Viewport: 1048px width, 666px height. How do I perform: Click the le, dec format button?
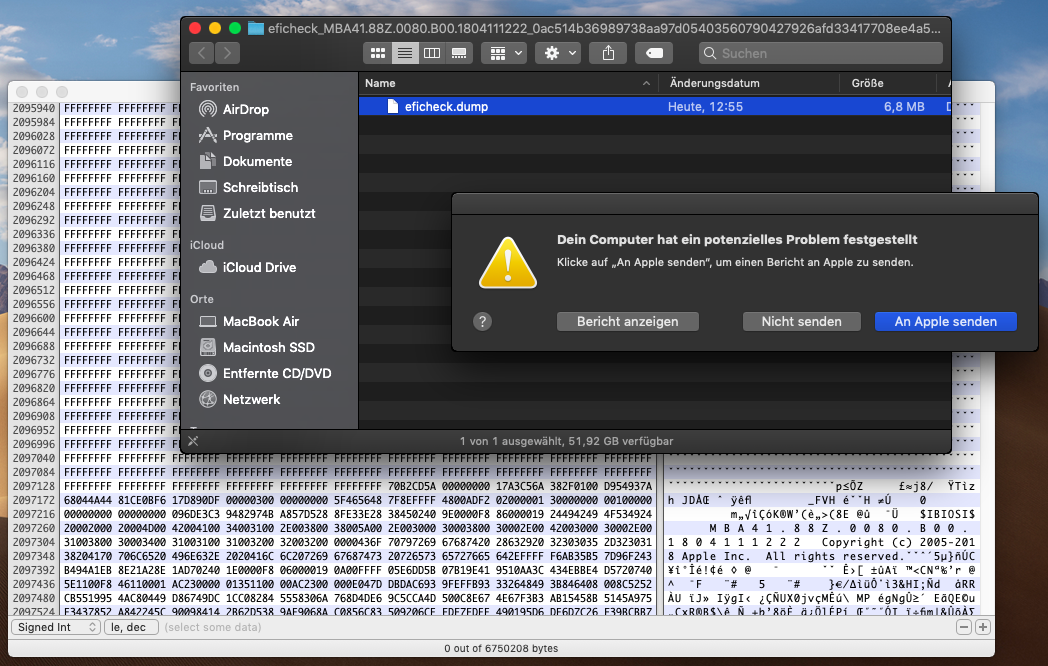pos(131,627)
